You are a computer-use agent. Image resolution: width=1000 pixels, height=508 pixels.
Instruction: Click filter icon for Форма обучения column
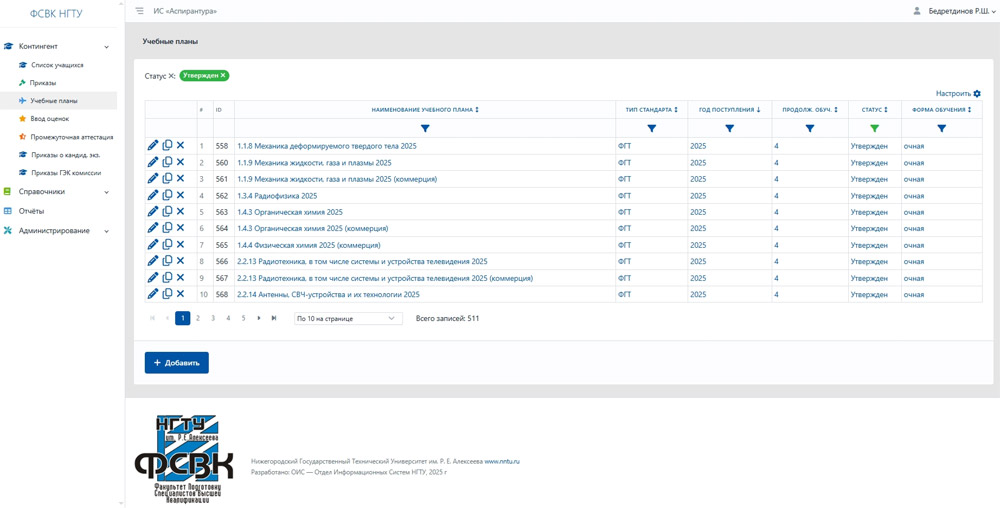941,129
